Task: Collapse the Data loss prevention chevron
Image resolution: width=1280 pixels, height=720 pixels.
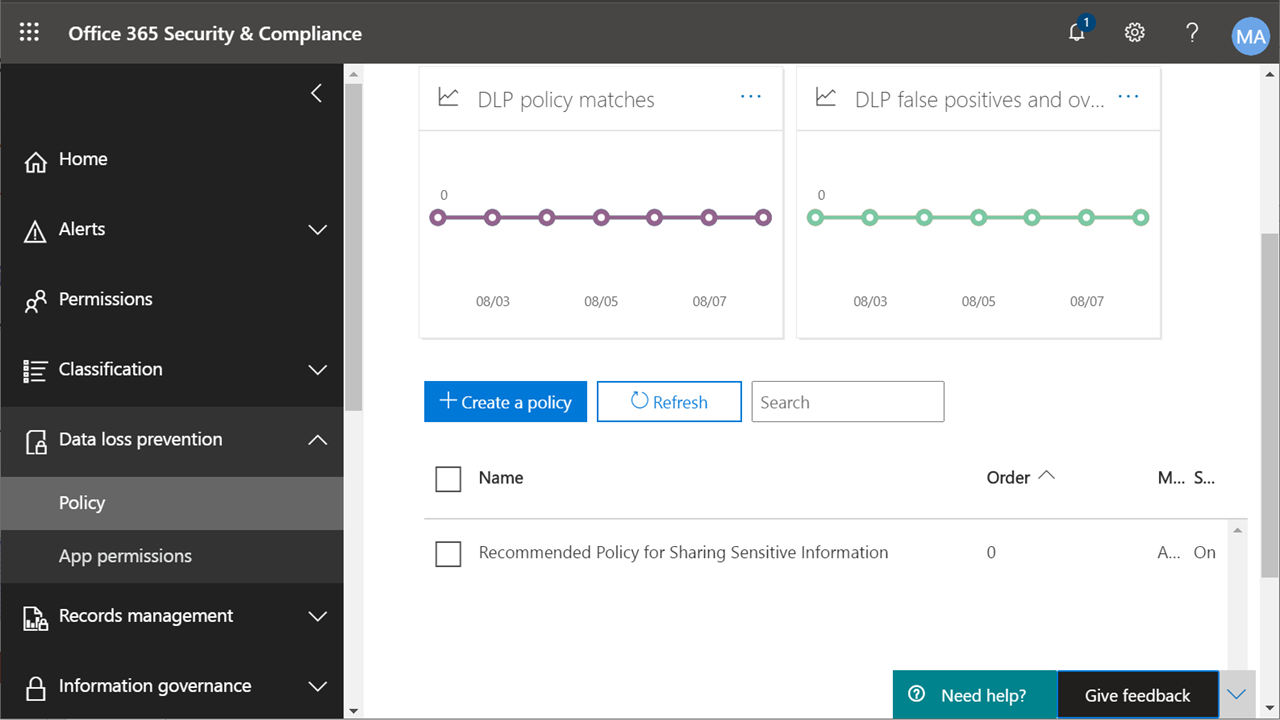Action: tap(318, 440)
